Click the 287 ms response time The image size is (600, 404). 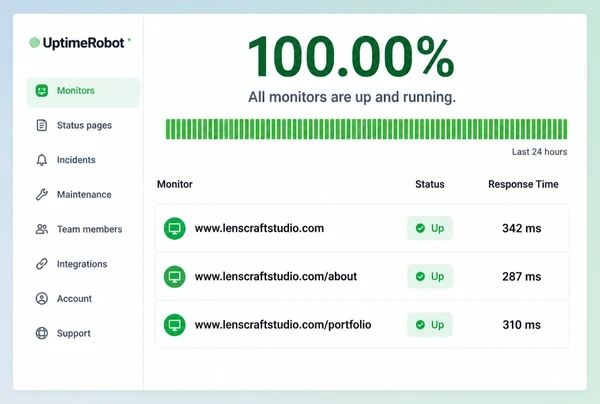tap(522, 277)
